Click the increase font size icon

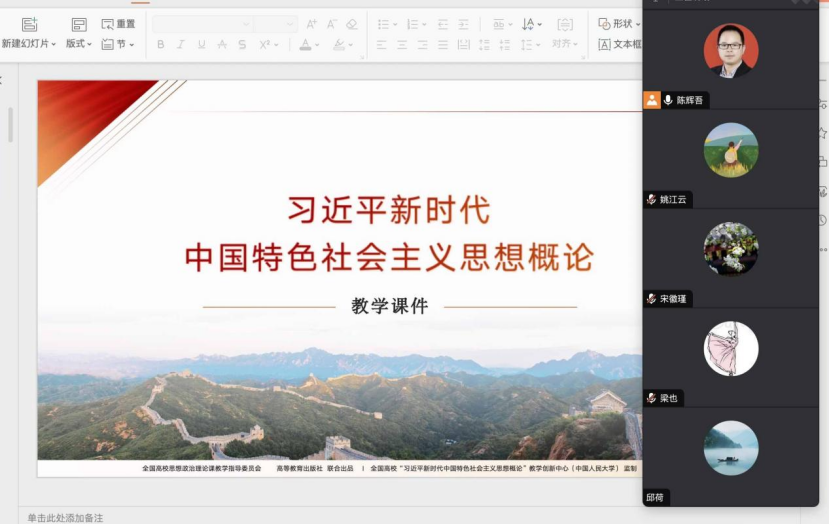(x=311, y=24)
